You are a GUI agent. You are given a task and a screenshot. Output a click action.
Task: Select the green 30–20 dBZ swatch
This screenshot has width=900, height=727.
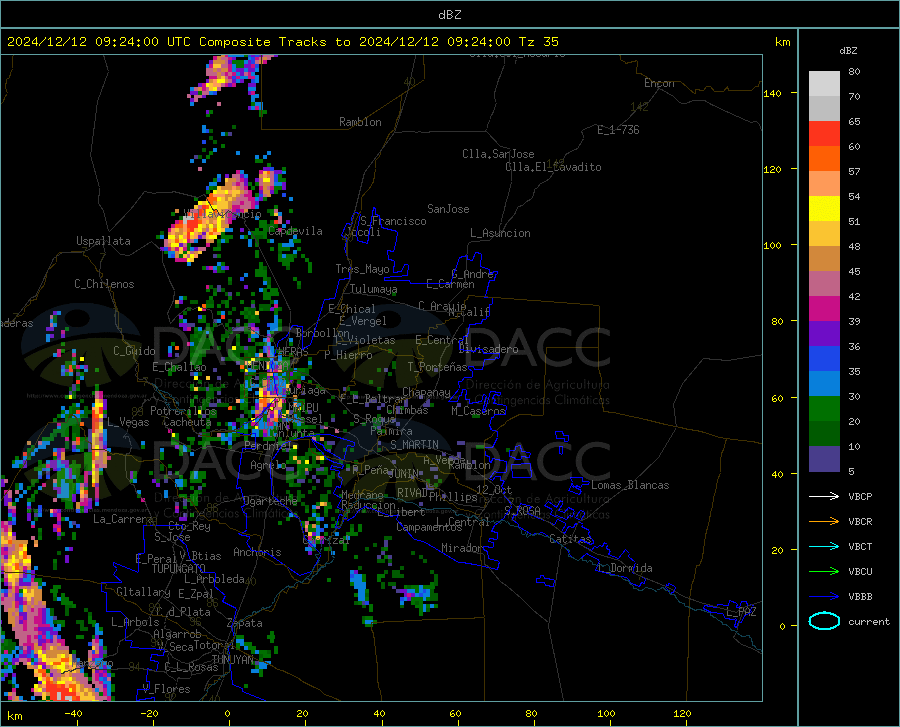pyautogui.click(x=824, y=409)
